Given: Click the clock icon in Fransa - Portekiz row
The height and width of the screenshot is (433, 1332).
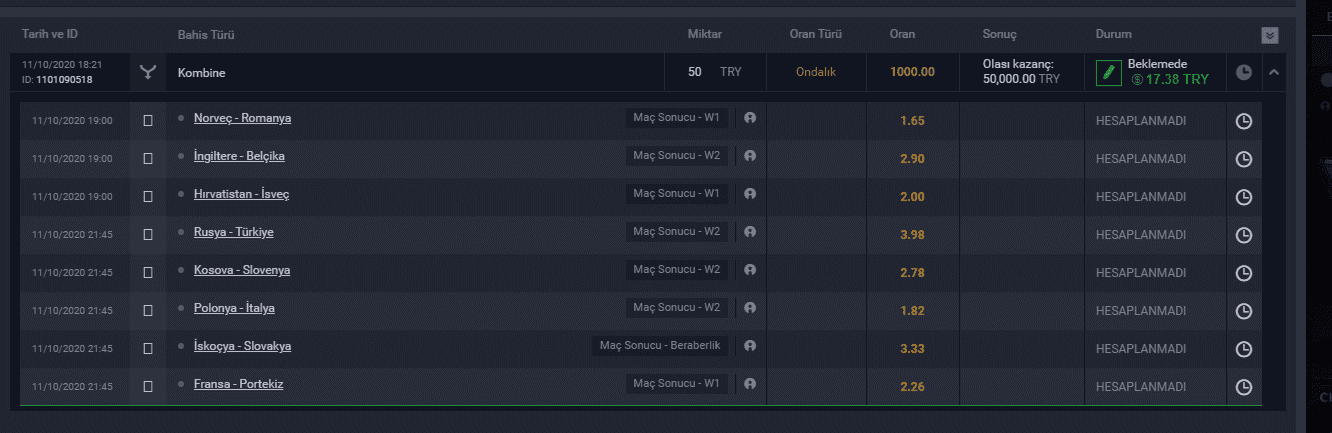Looking at the screenshot, I should click(1244, 387).
